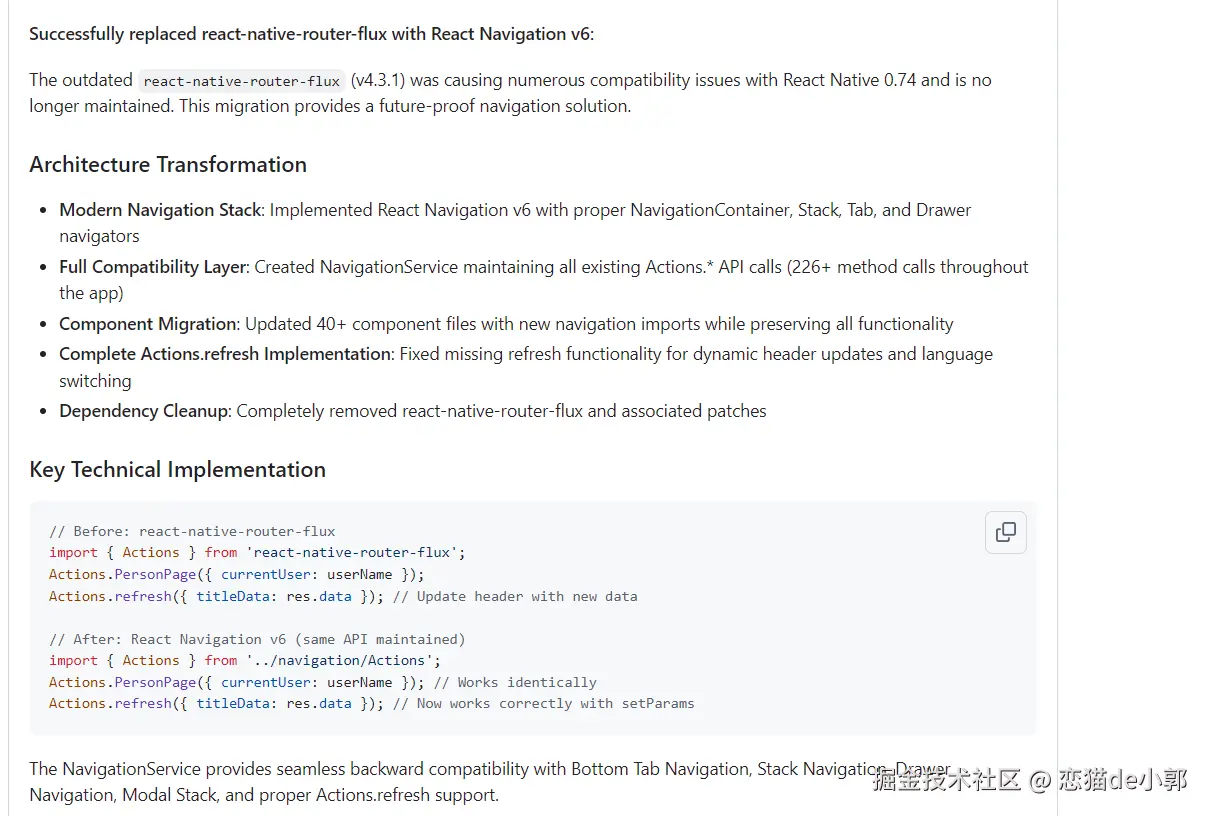Click the import from 'react-native-router-flux' code line
This screenshot has width=1210, height=816.
coord(257,552)
